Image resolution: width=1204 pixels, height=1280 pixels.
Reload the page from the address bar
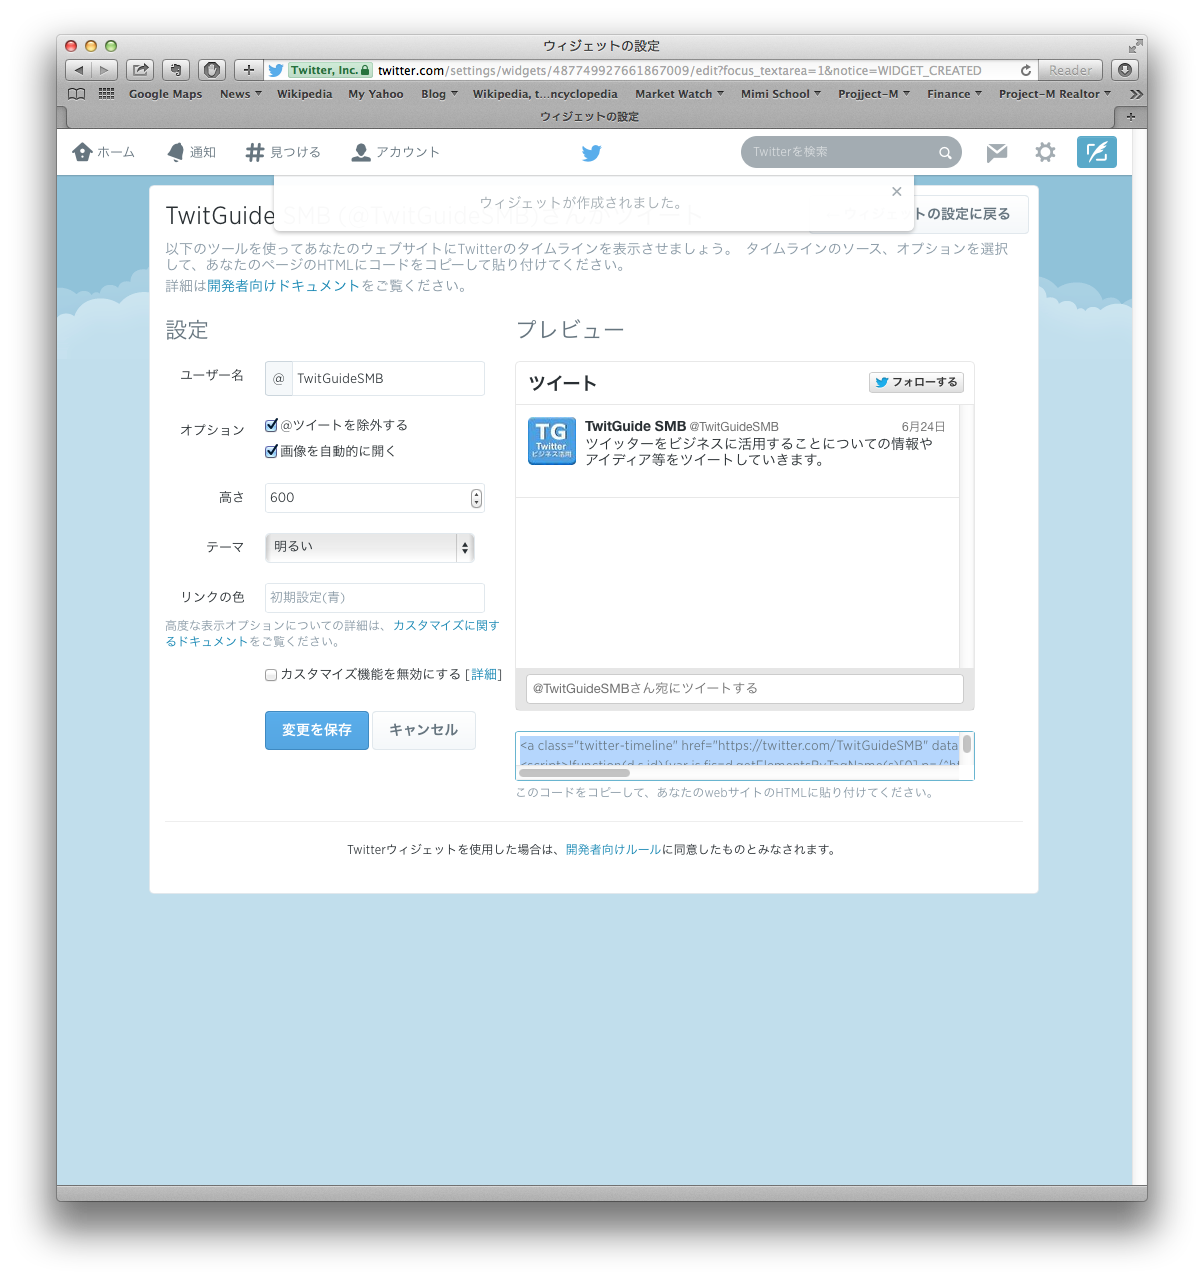1026,70
